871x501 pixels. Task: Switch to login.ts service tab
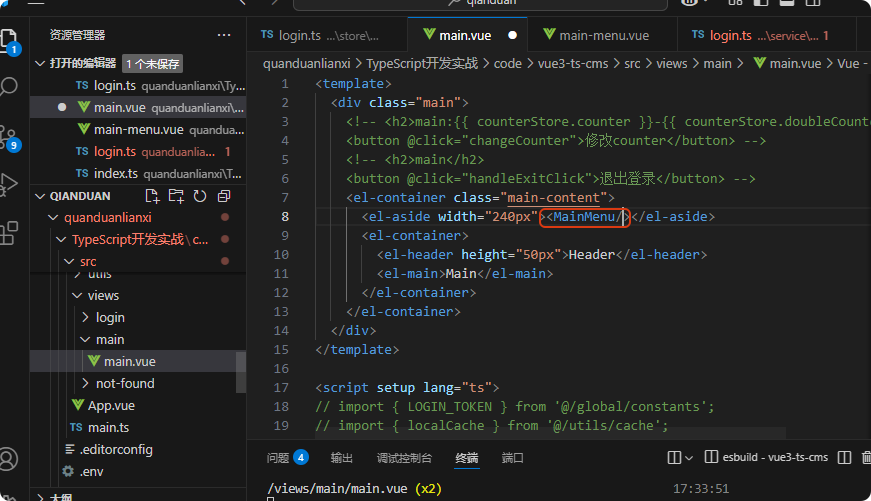[767, 36]
